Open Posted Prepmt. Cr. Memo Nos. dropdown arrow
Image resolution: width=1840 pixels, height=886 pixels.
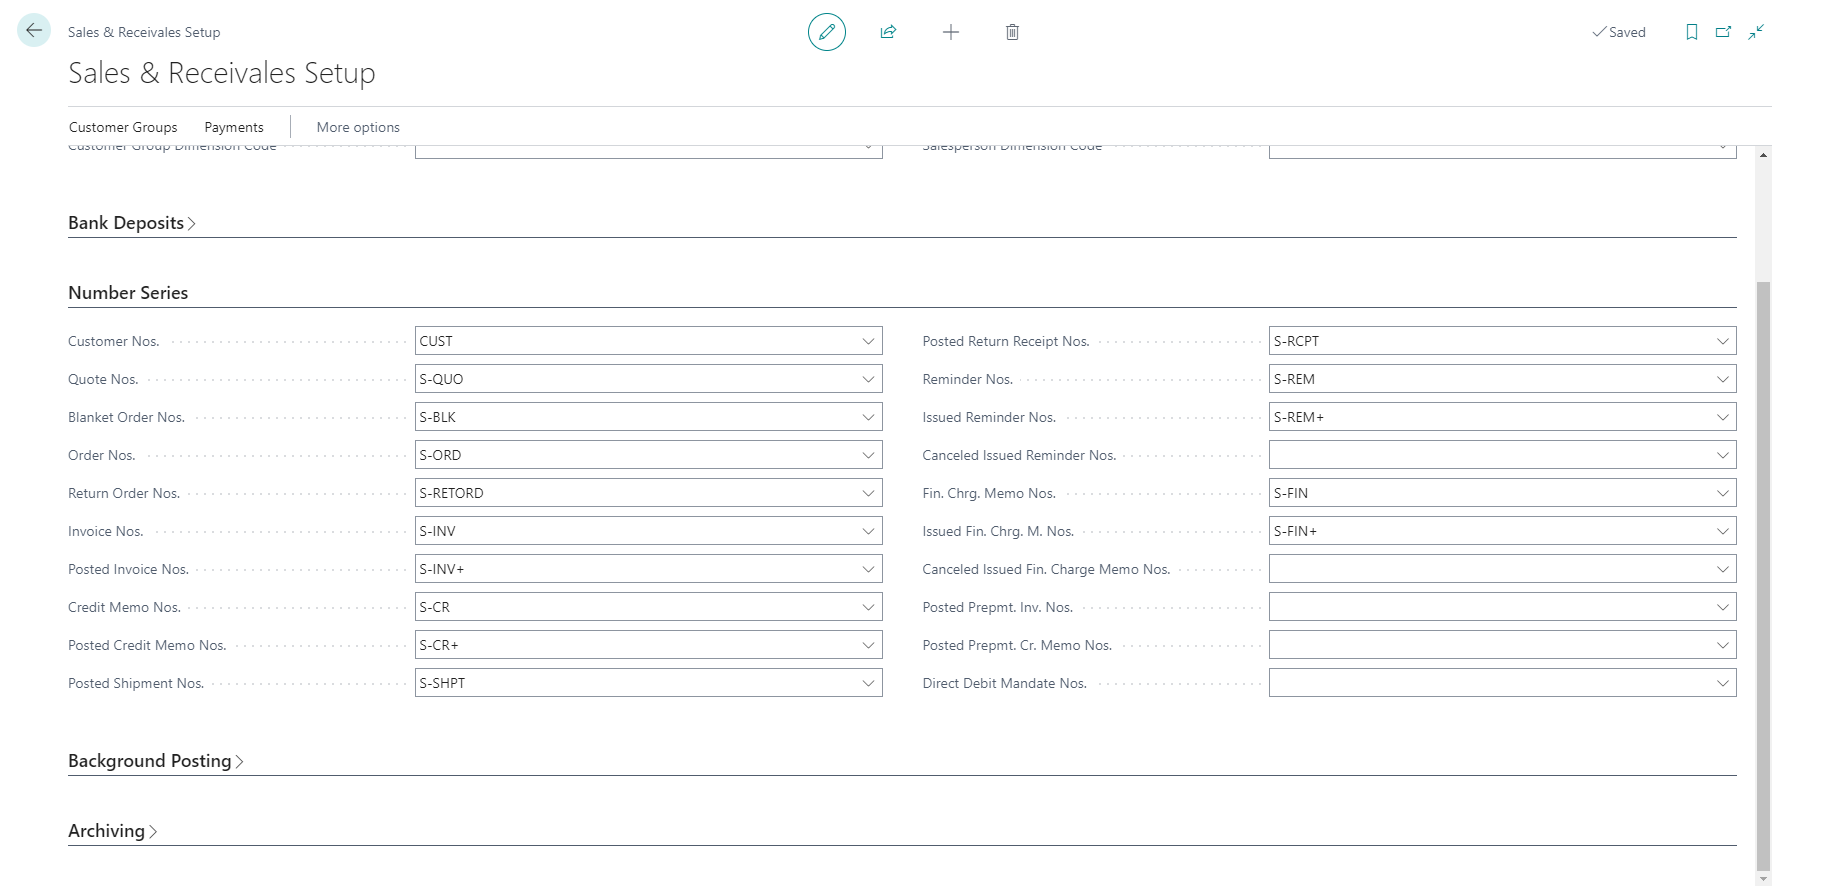(x=1722, y=645)
